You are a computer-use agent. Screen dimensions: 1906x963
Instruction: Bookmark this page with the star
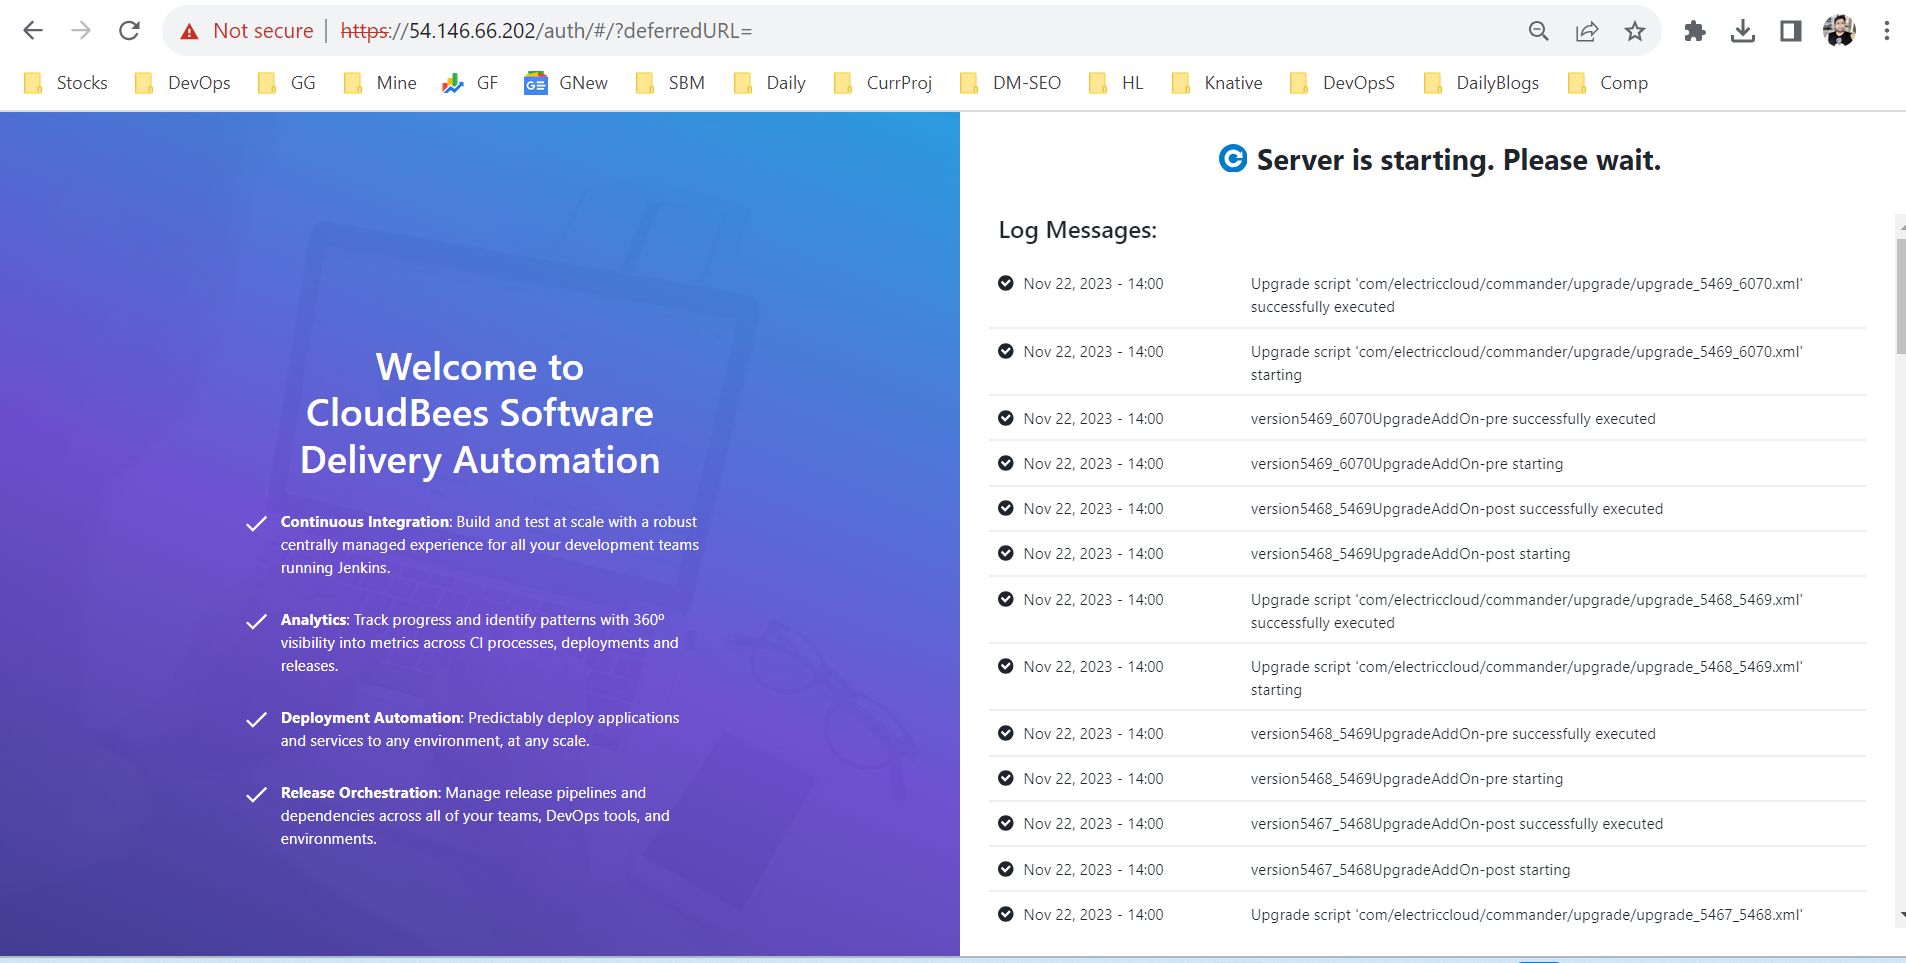click(1634, 31)
